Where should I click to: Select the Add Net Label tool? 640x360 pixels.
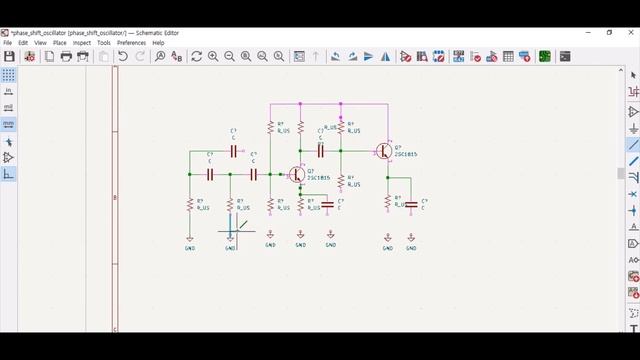tap(633, 227)
